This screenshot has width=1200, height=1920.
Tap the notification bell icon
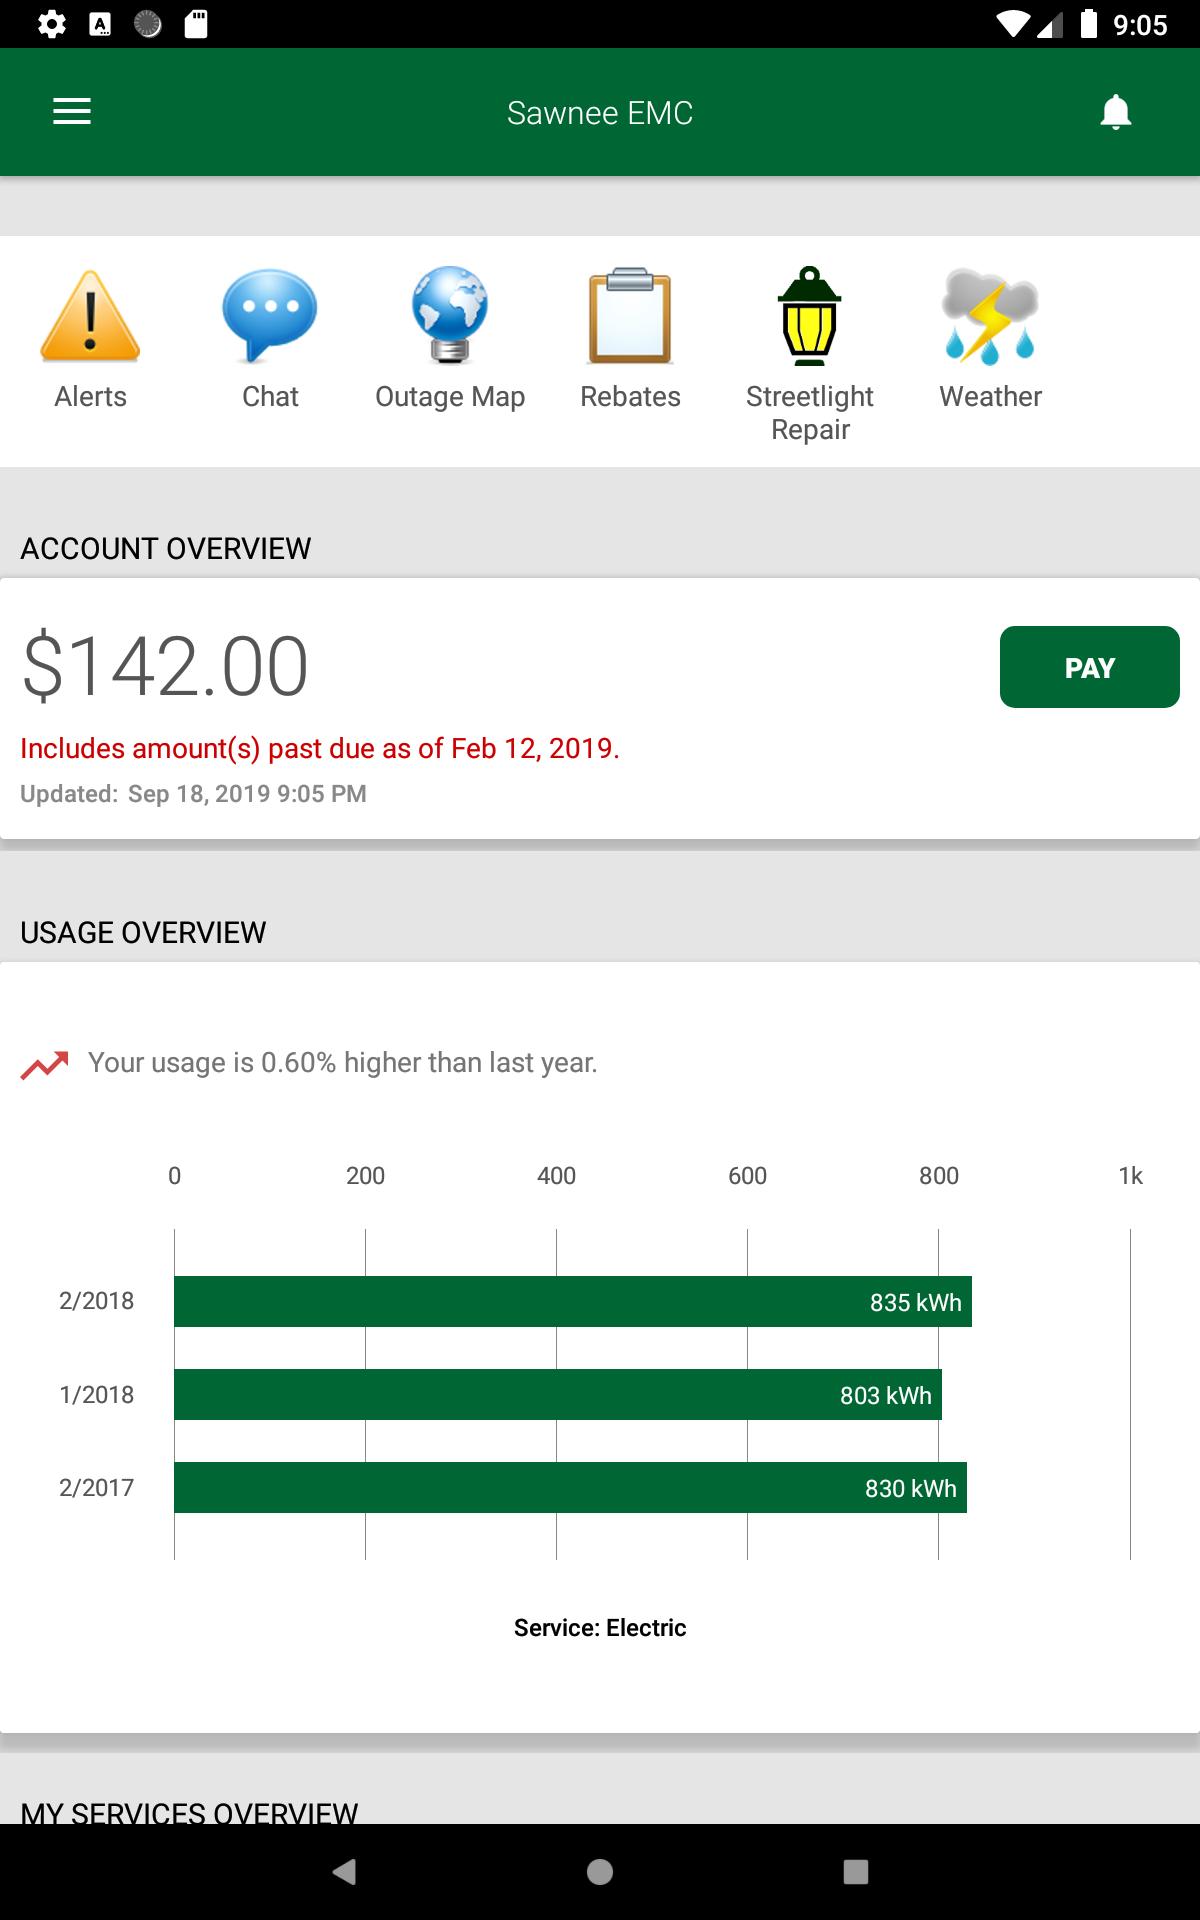[1115, 112]
